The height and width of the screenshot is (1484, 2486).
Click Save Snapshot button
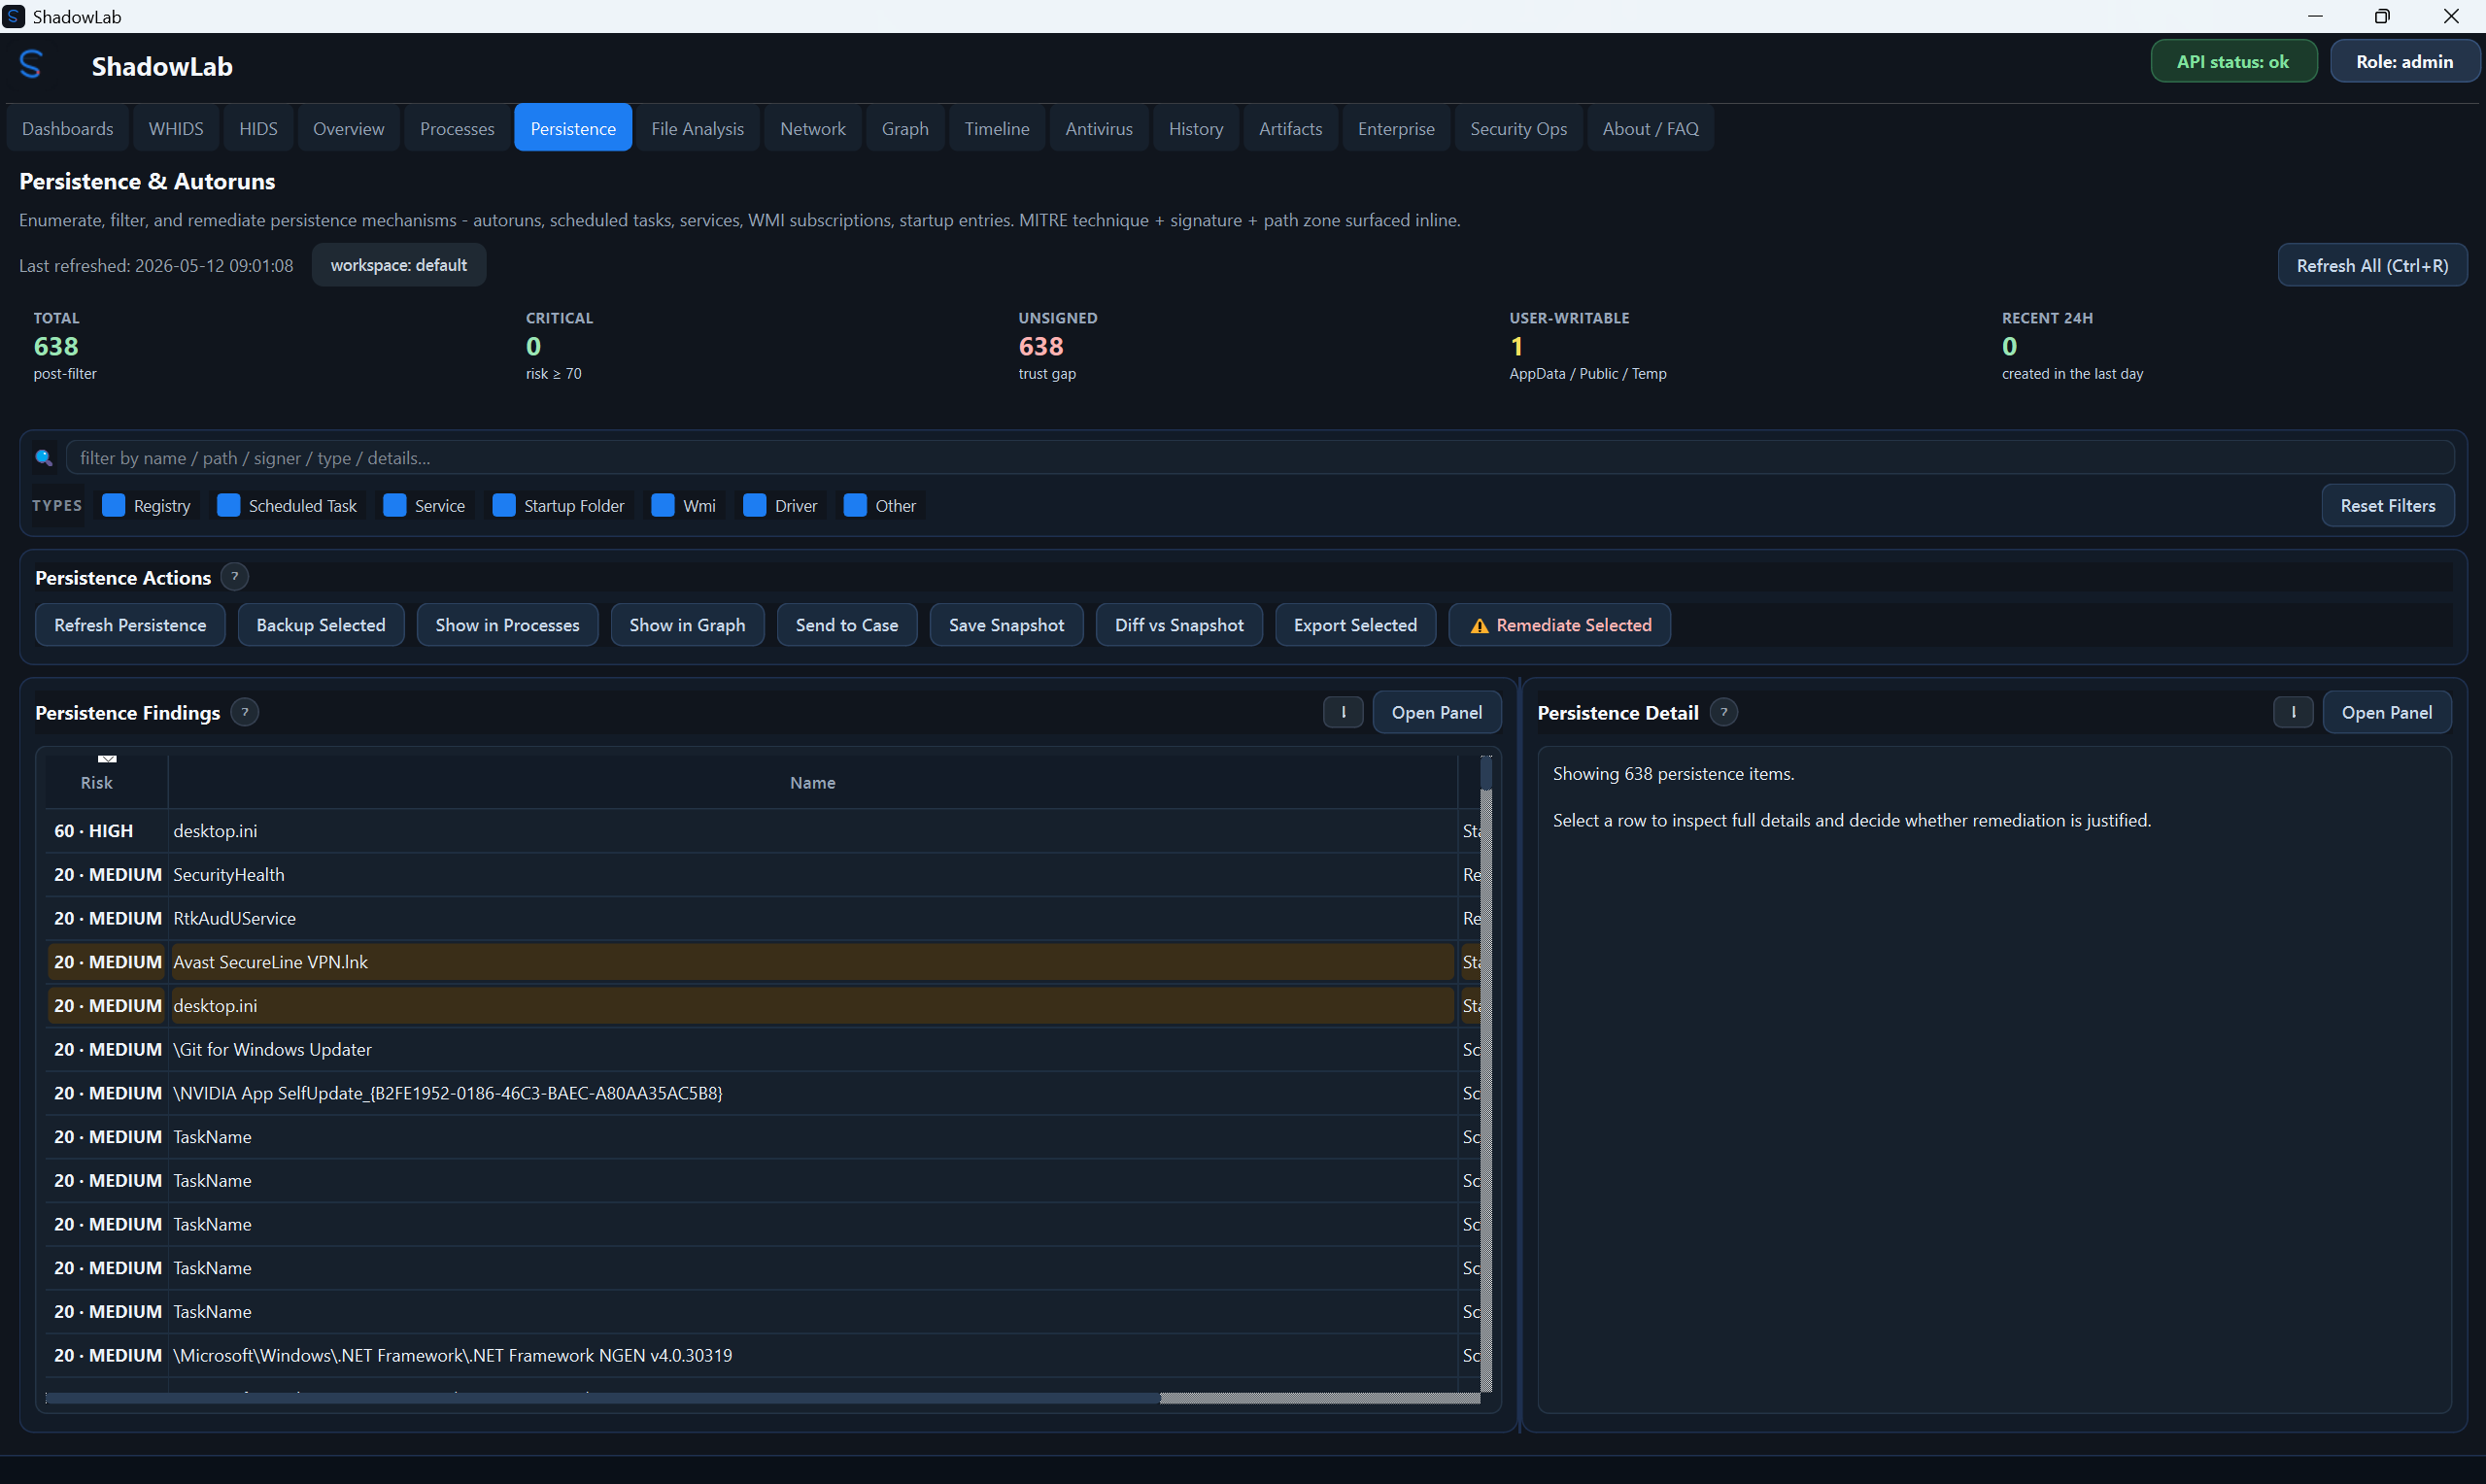click(1006, 625)
